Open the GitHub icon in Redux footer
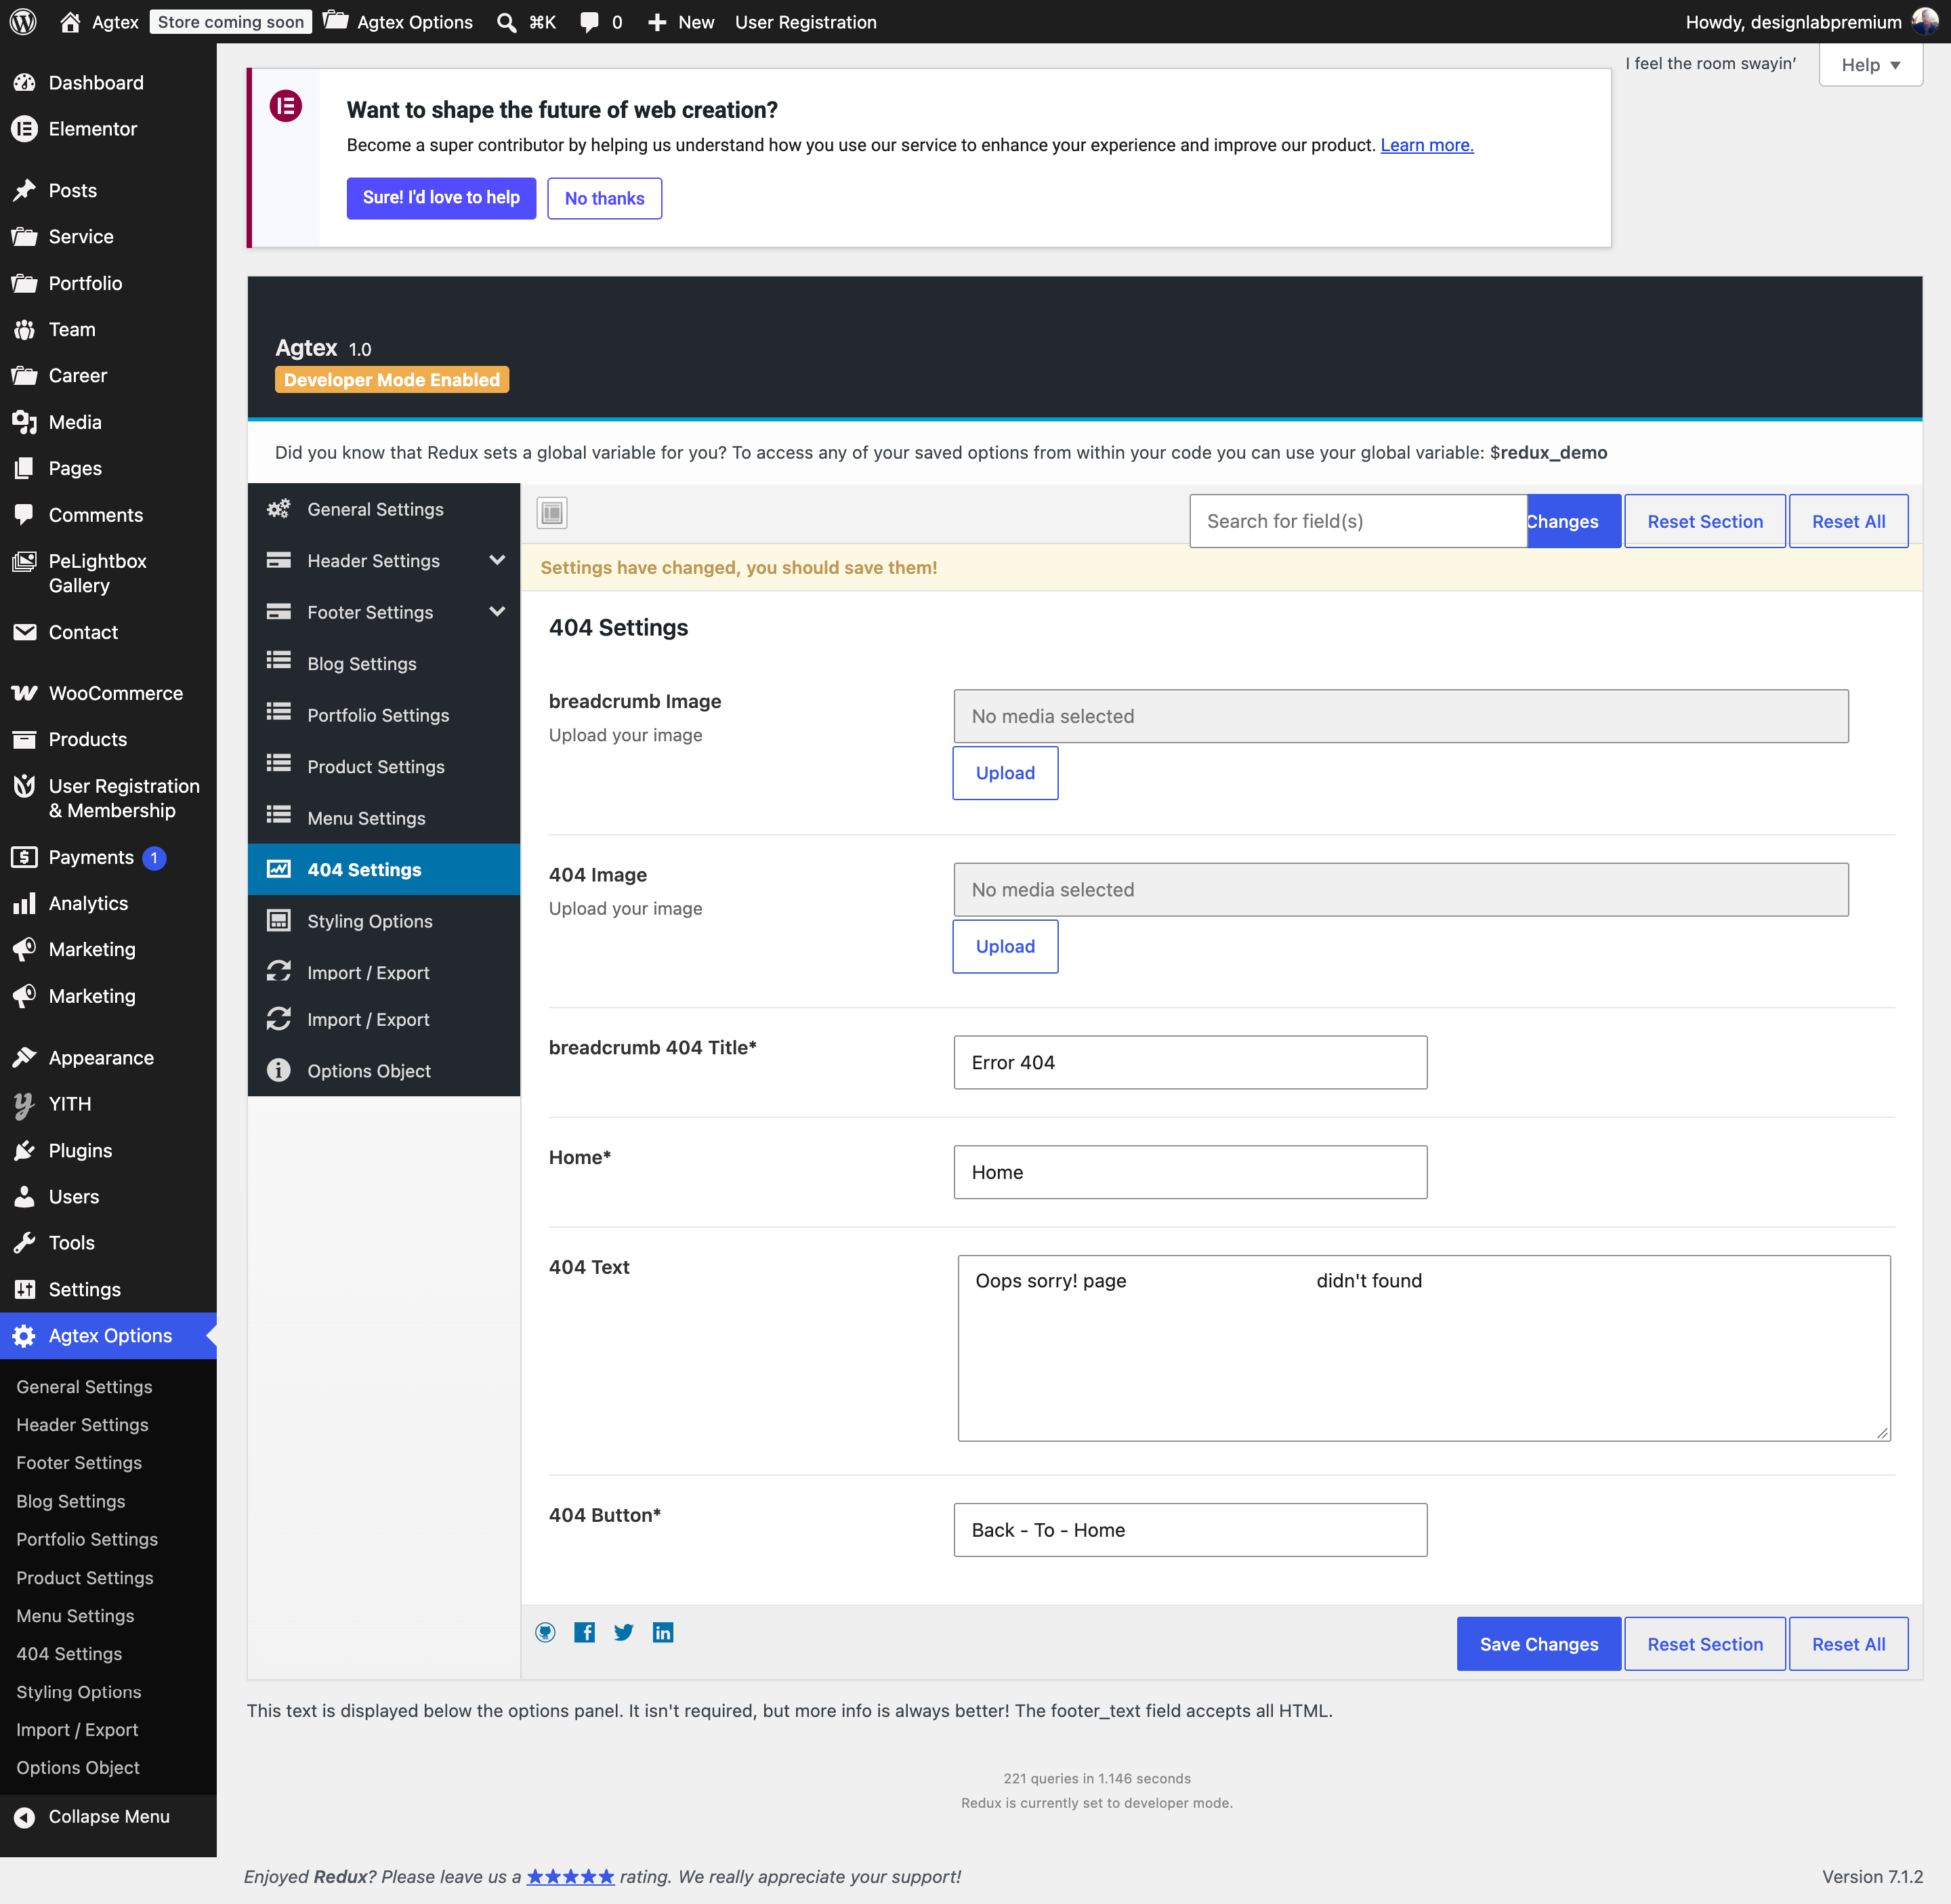The image size is (1951, 1904). (x=545, y=1632)
